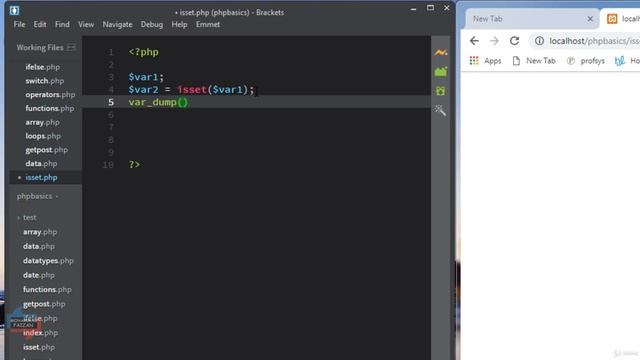This screenshot has width=640, height=360.
Task: Open Live Preview lightning icon in Brackets
Action: [x=440, y=52]
